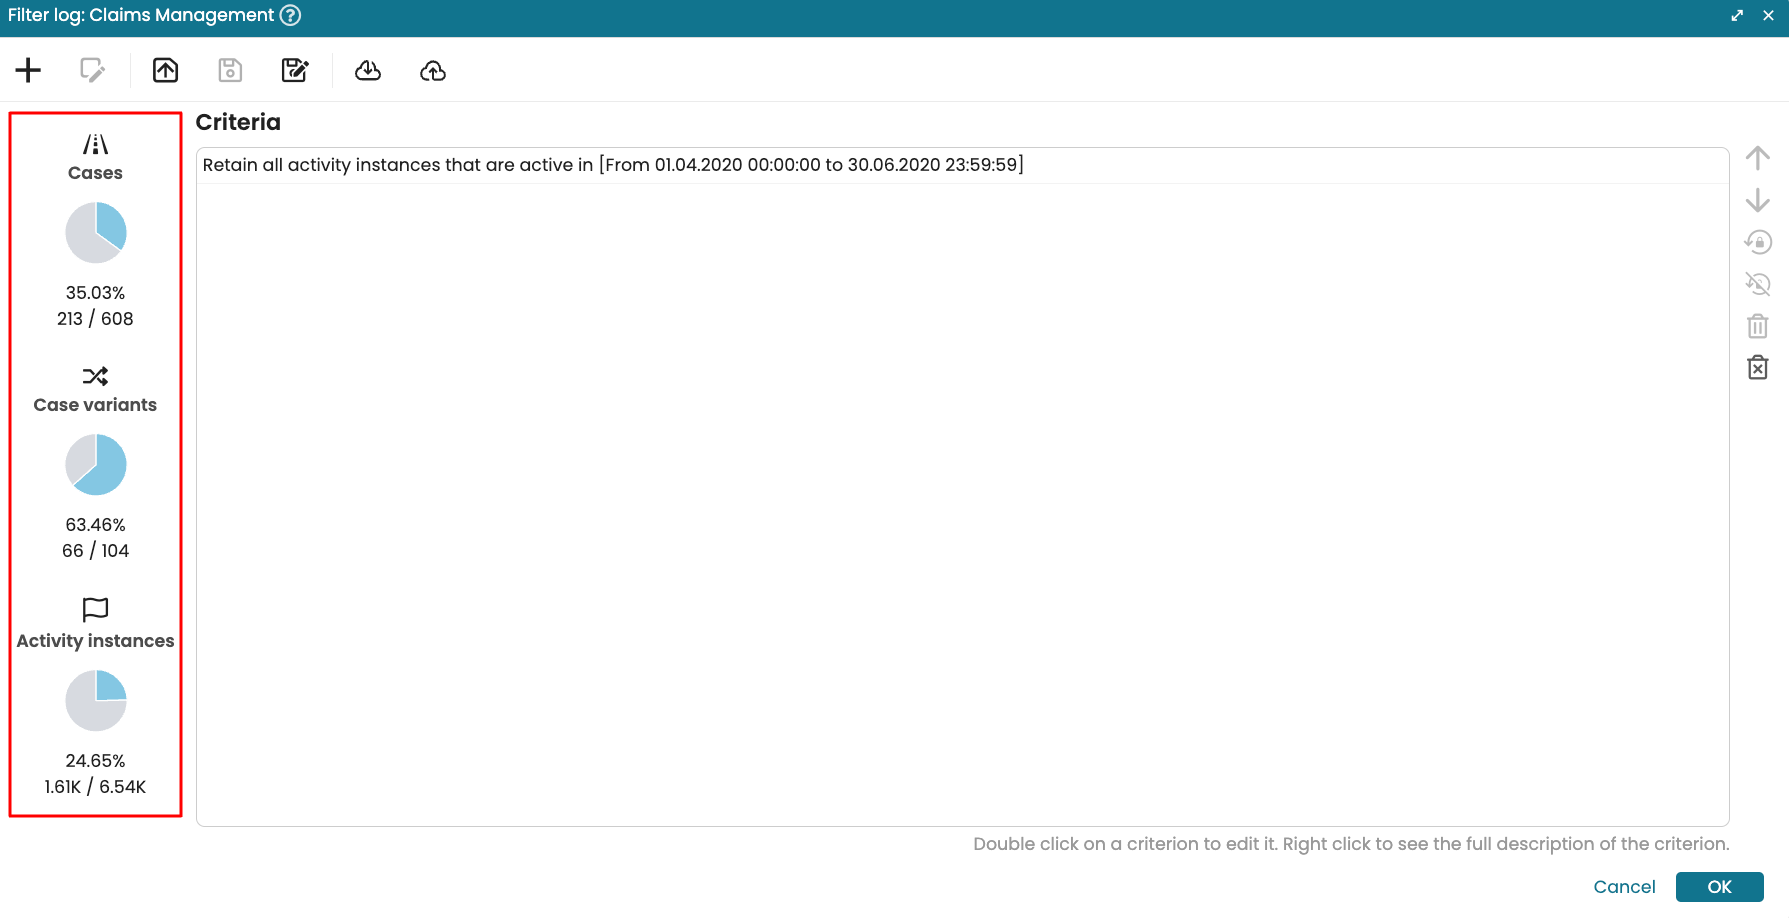The width and height of the screenshot is (1789, 918).
Task: Click the cloud download icon
Action: pos(368,70)
